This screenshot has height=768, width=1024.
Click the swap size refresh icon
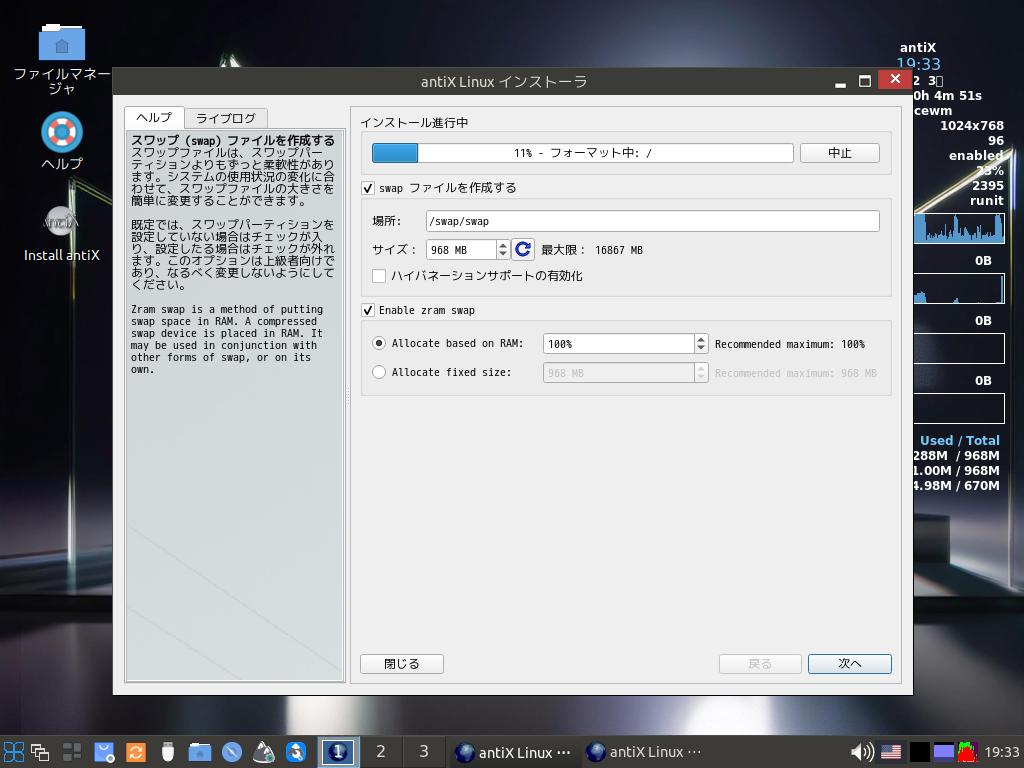click(x=523, y=250)
